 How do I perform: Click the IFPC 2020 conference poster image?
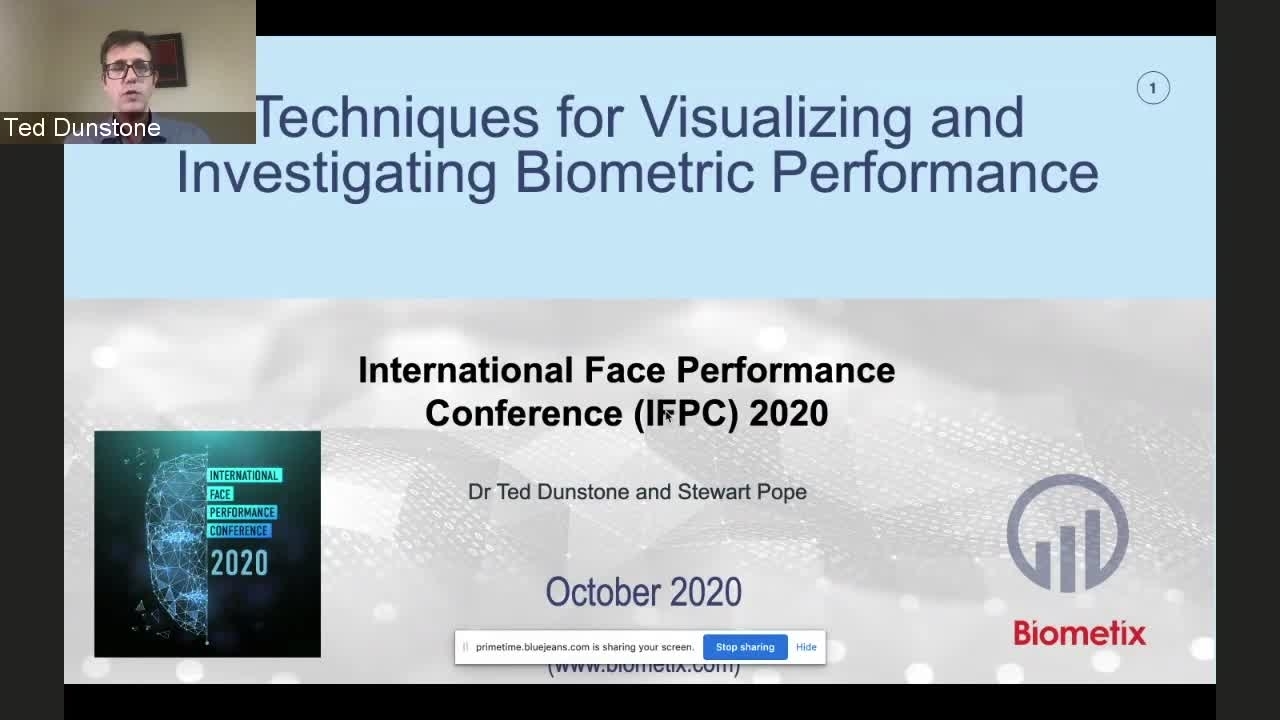coord(208,544)
